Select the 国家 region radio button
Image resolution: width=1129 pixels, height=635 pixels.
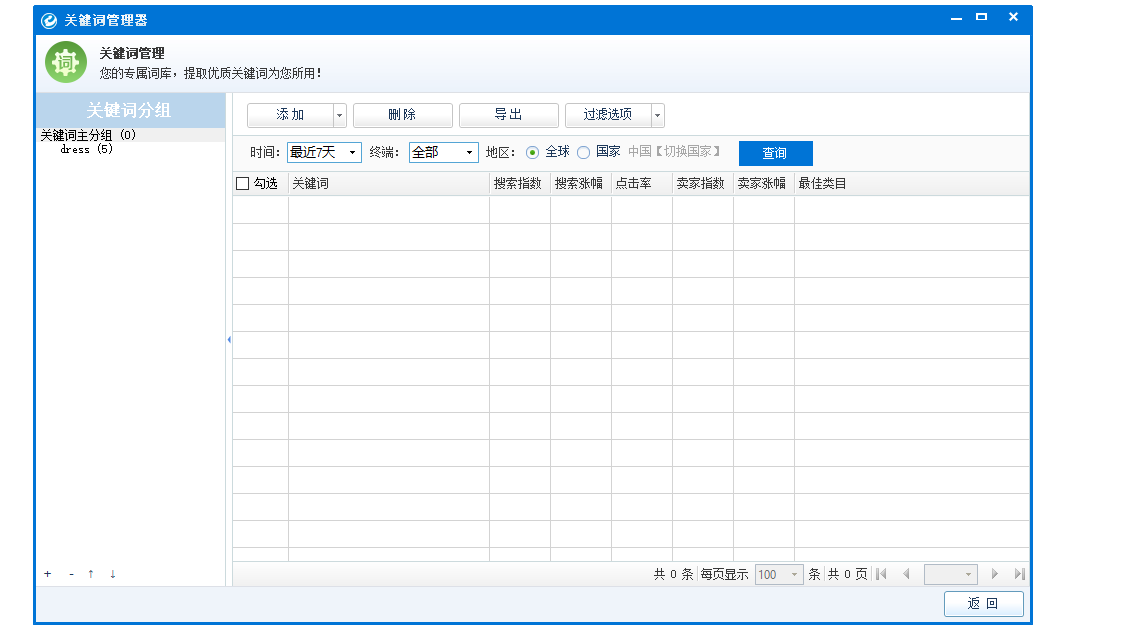click(x=583, y=153)
